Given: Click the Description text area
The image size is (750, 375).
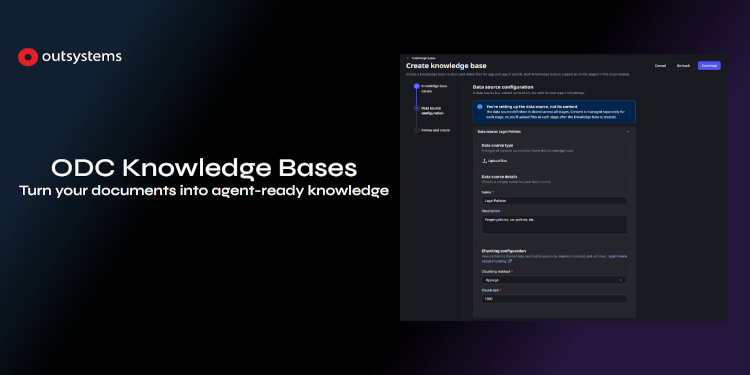Looking at the screenshot, I should tap(554, 225).
